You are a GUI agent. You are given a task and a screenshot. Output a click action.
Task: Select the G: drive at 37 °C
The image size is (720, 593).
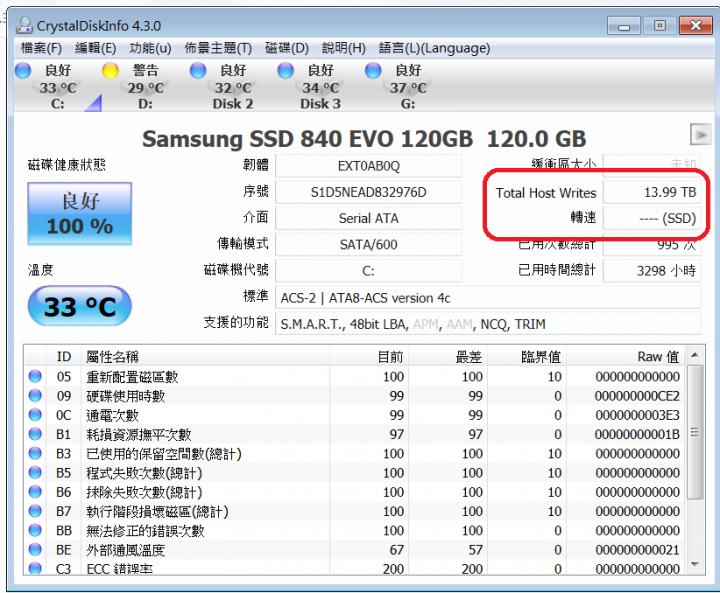tap(408, 87)
